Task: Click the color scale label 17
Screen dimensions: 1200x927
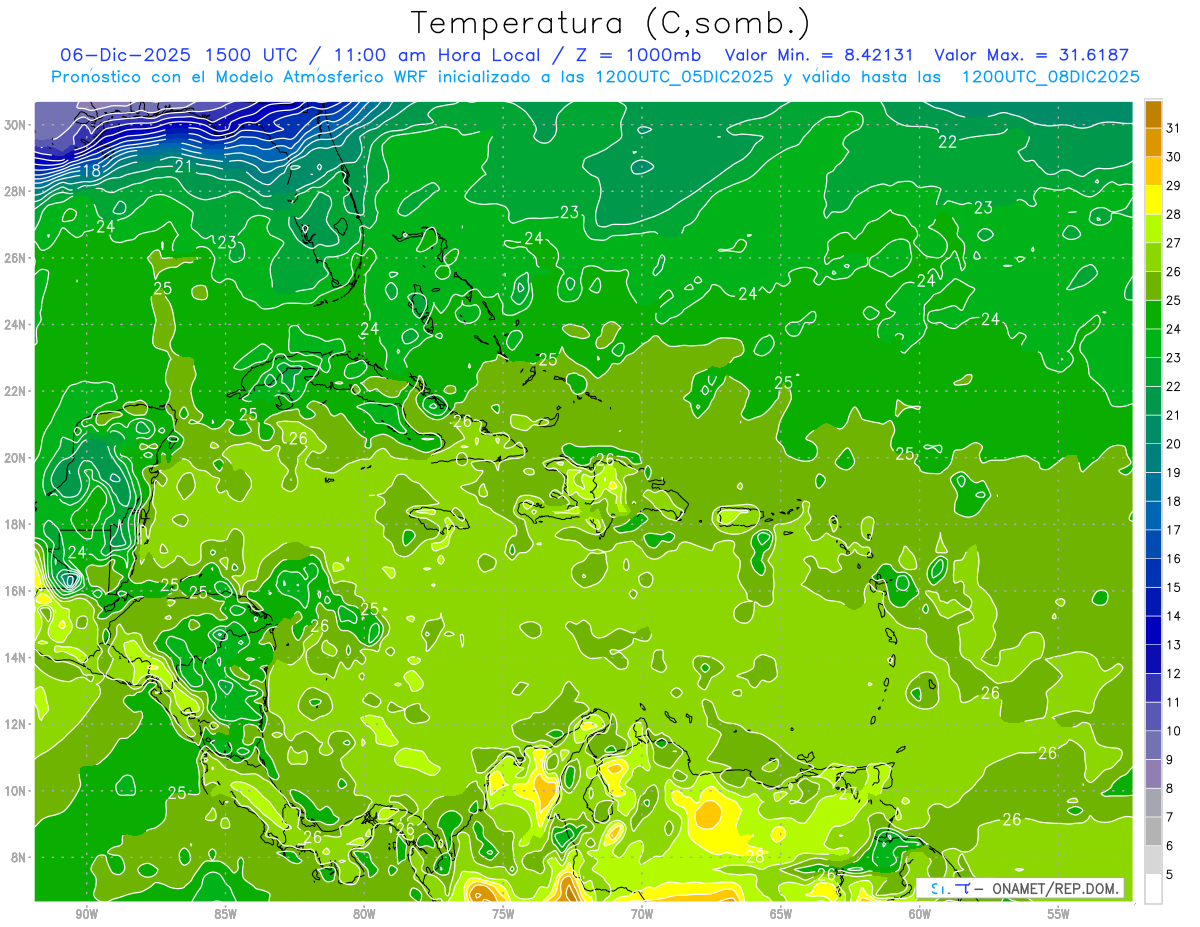Action: pyautogui.click(x=1173, y=530)
